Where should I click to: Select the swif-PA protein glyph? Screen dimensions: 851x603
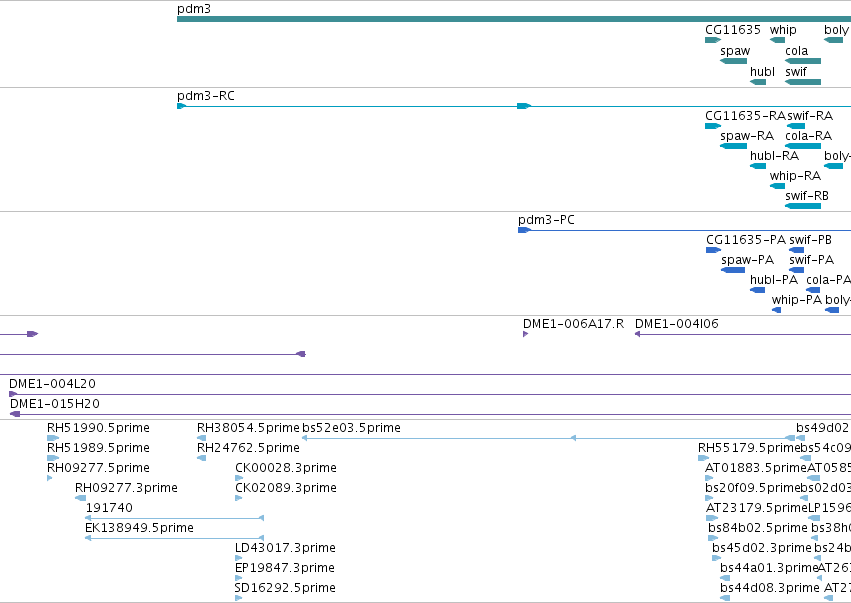796,270
